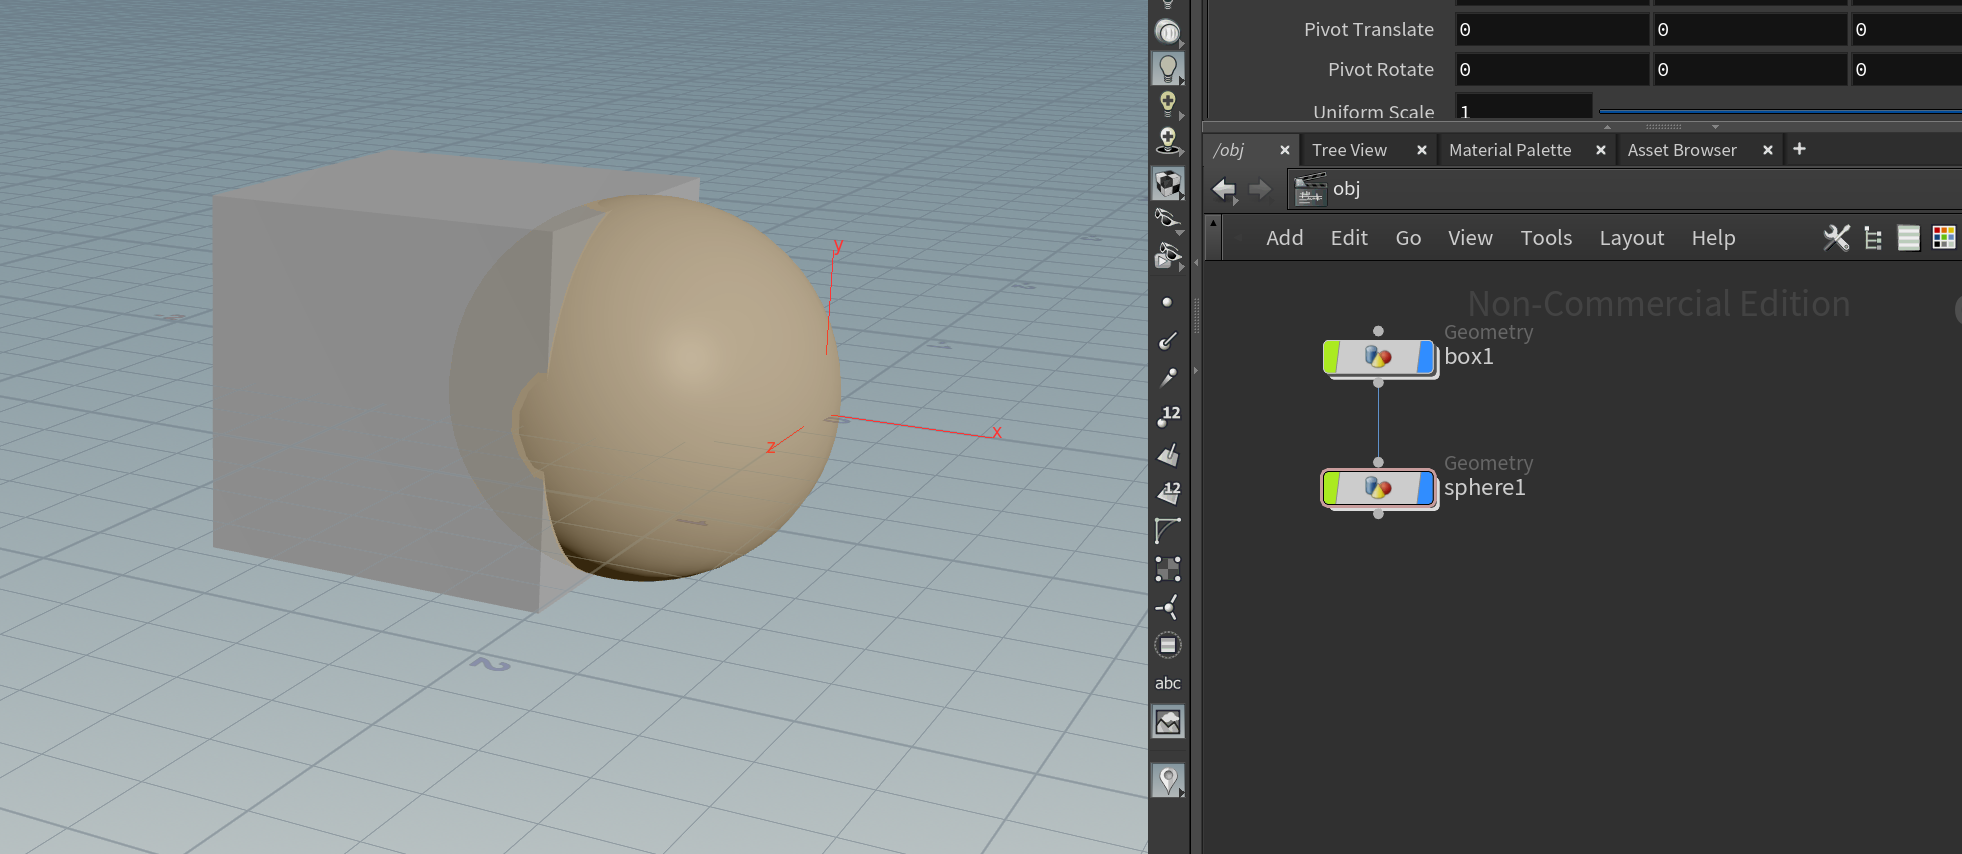The width and height of the screenshot is (1962, 854).
Task: Toggle display point normals icon
Action: coord(1167,340)
